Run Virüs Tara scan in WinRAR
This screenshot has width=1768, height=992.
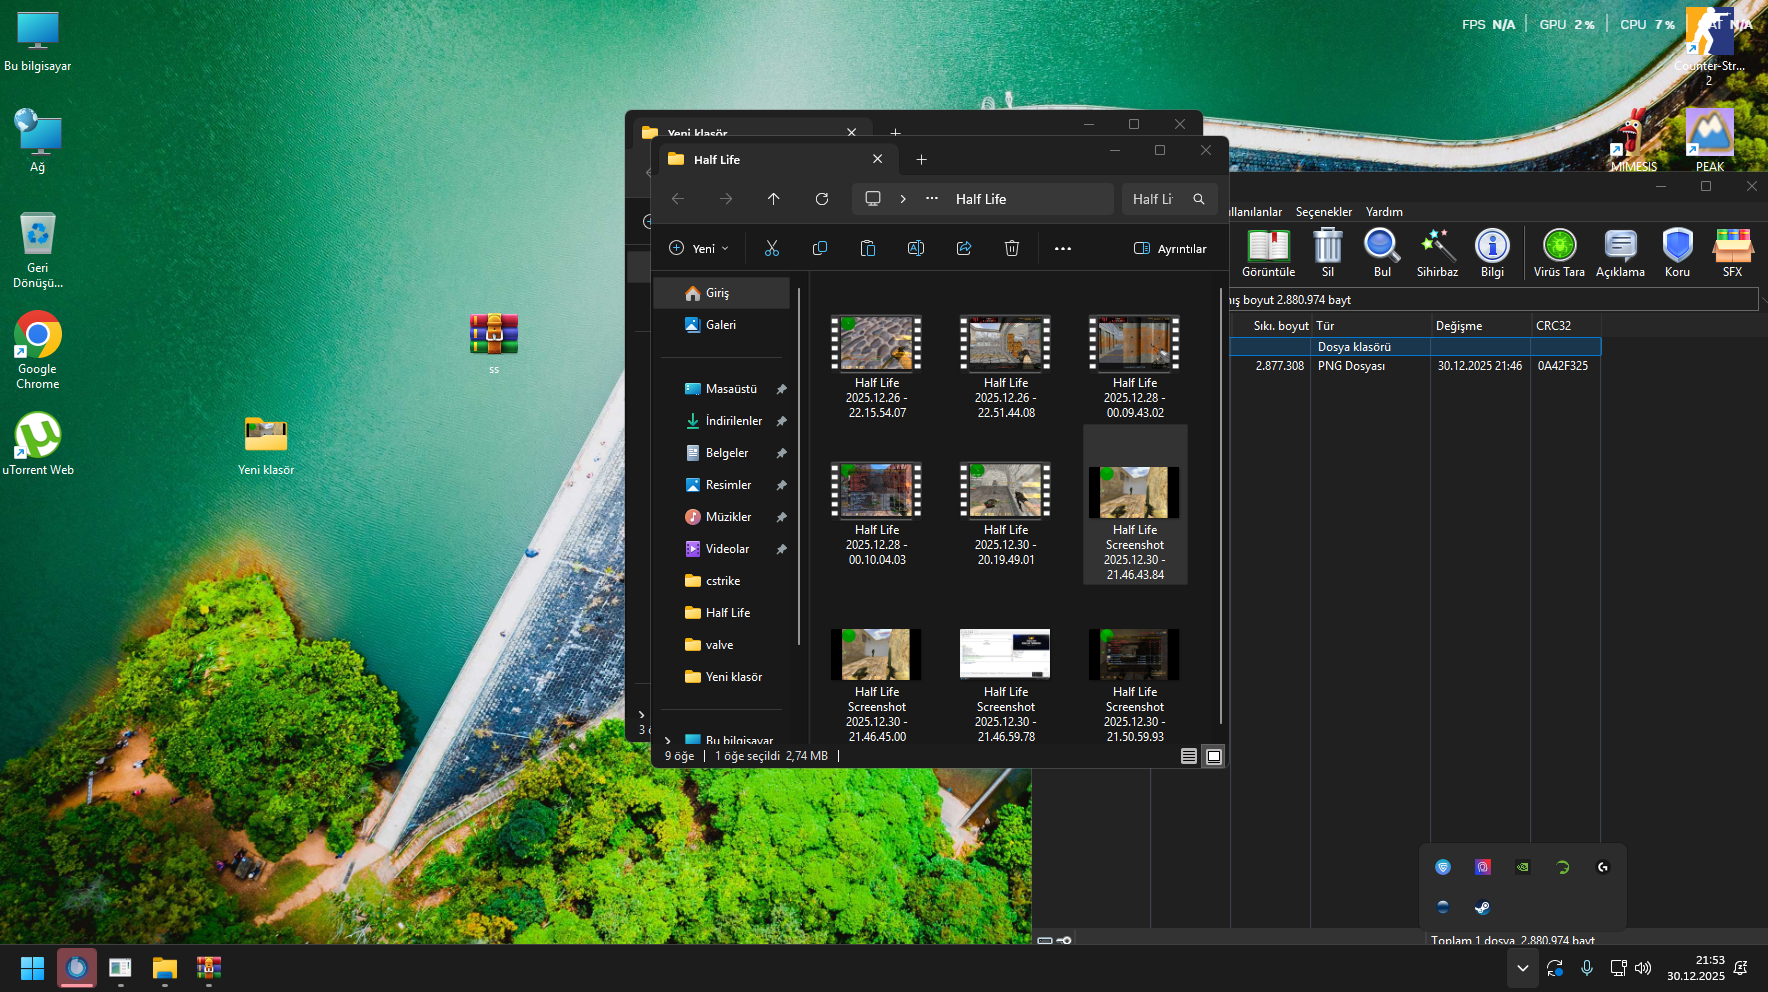pyautogui.click(x=1559, y=252)
